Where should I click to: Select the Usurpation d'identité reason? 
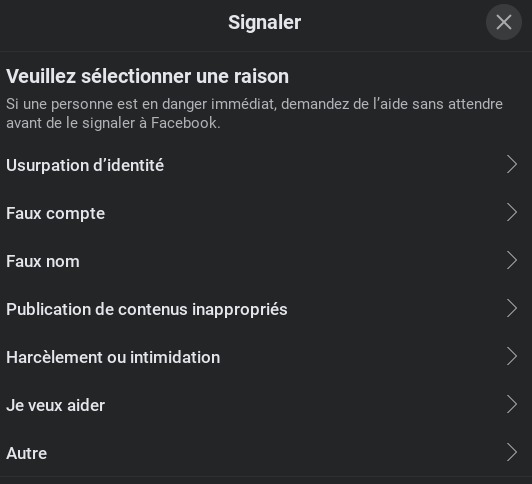[x=266, y=165]
